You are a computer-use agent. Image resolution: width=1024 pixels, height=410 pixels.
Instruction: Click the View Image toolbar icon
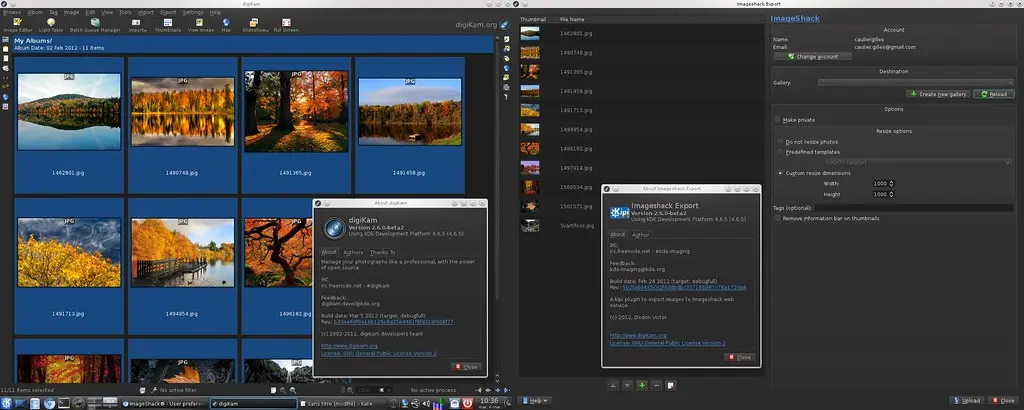coord(200,25)
